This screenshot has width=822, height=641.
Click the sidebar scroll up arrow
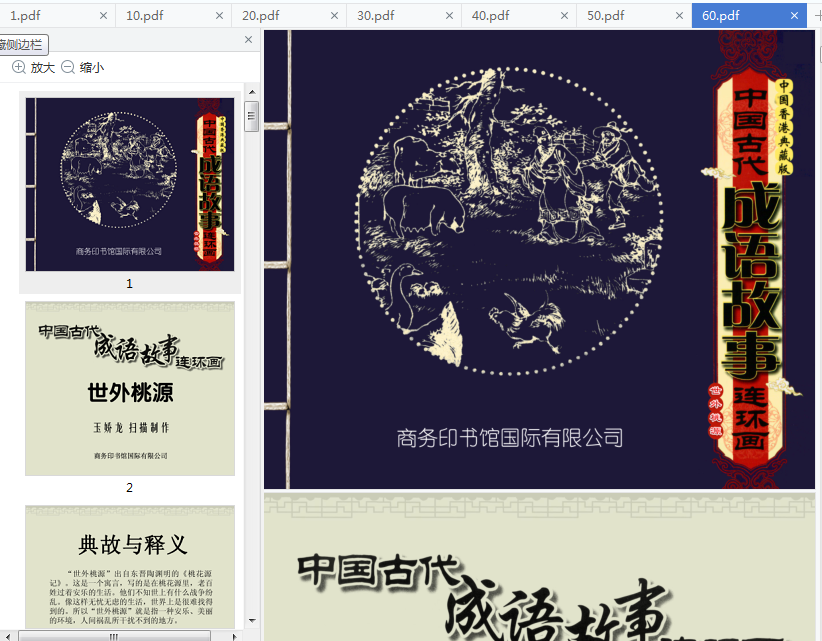pos(252,92)
